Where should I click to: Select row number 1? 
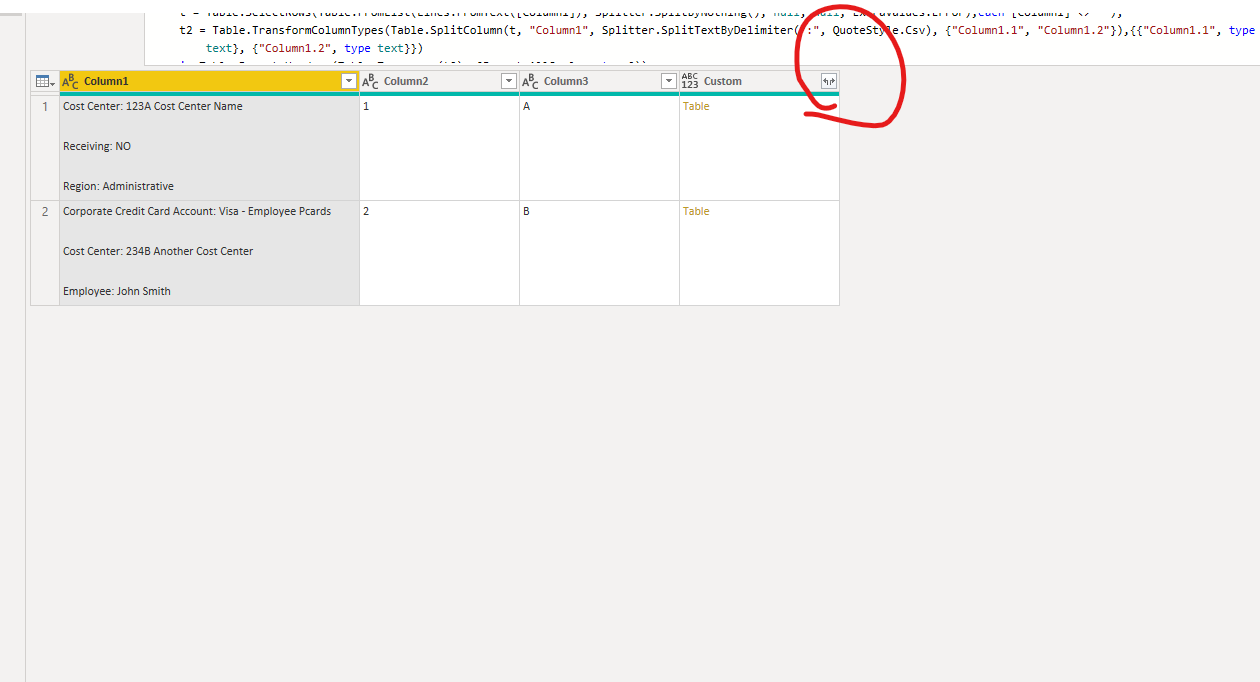(45, 148)
